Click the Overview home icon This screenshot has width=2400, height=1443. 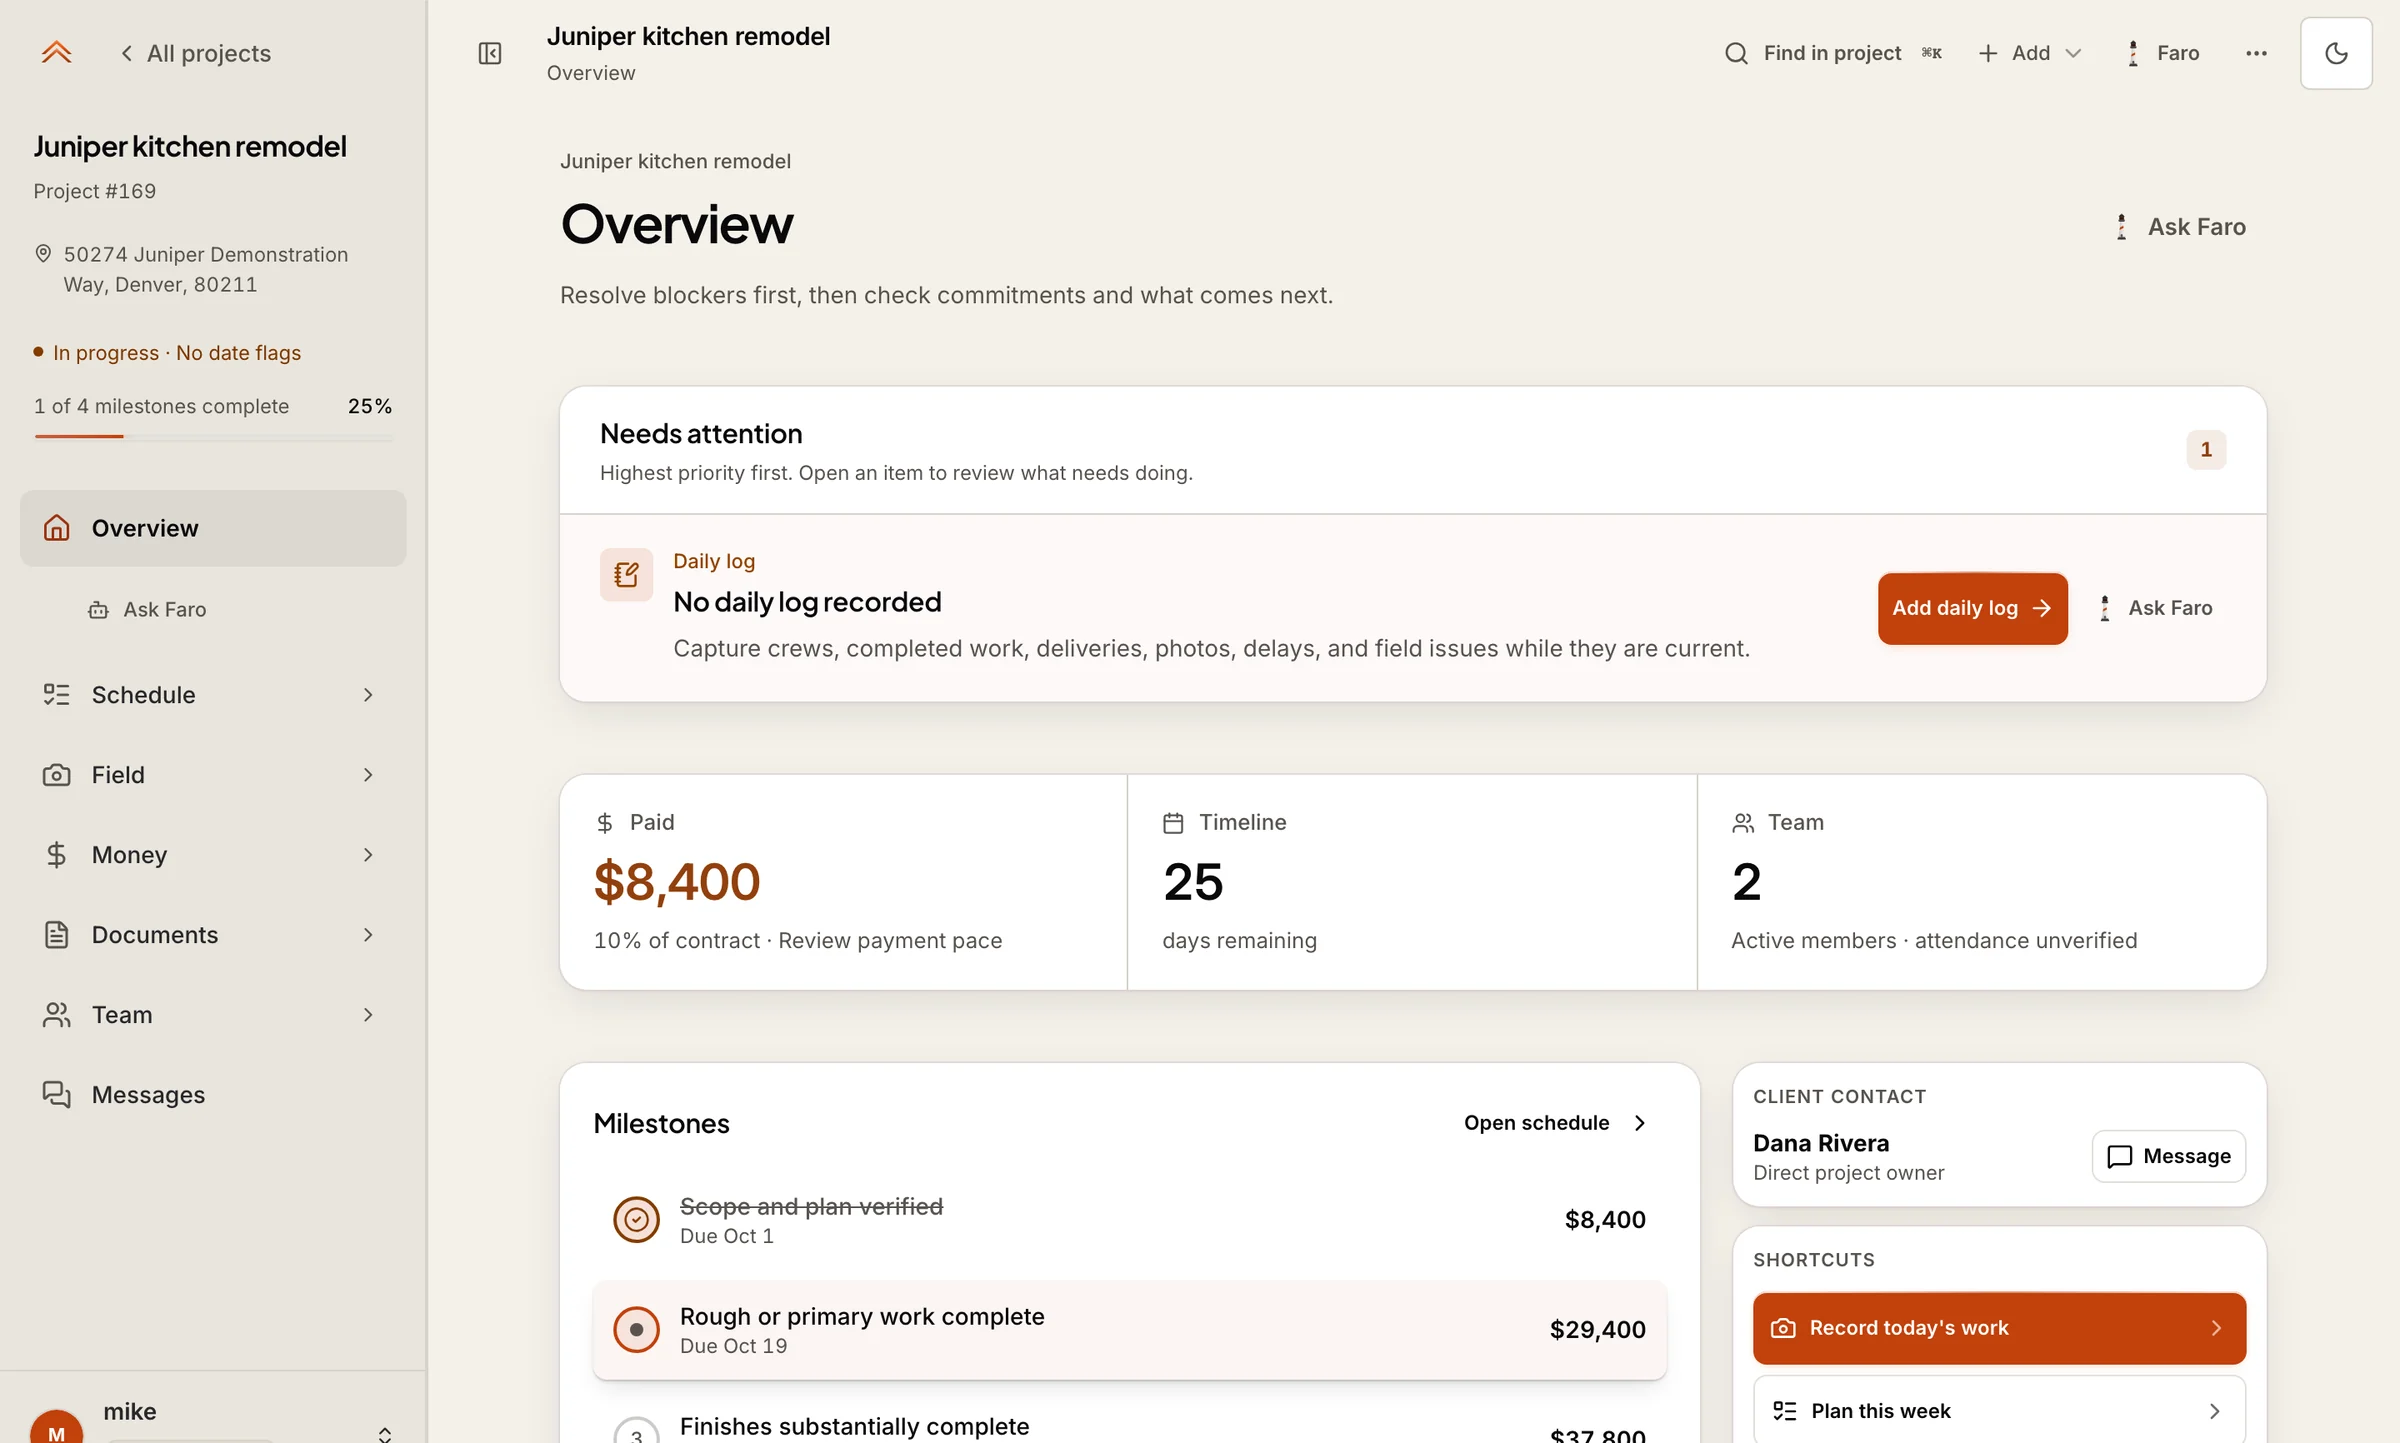click(x=56, y=528)
